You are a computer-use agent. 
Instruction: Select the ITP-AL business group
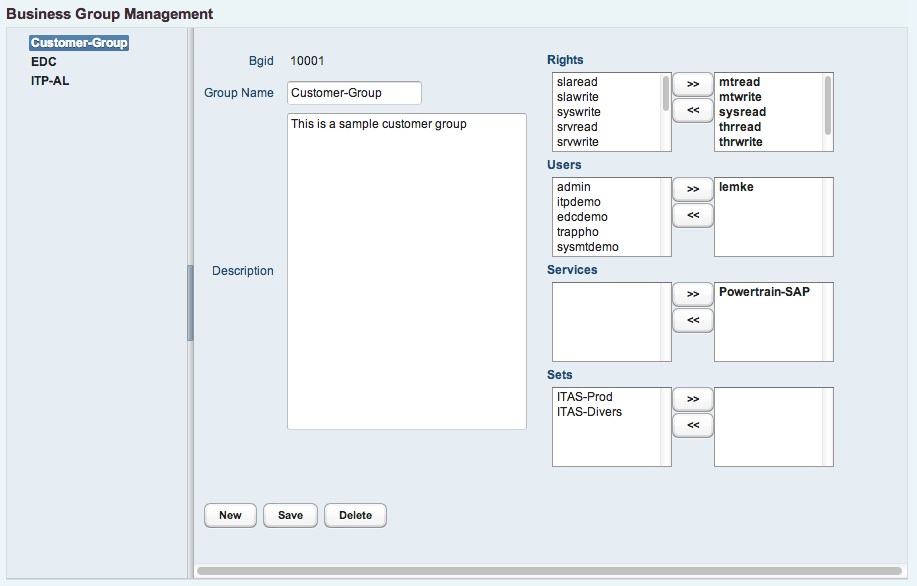tap(50, 81)
